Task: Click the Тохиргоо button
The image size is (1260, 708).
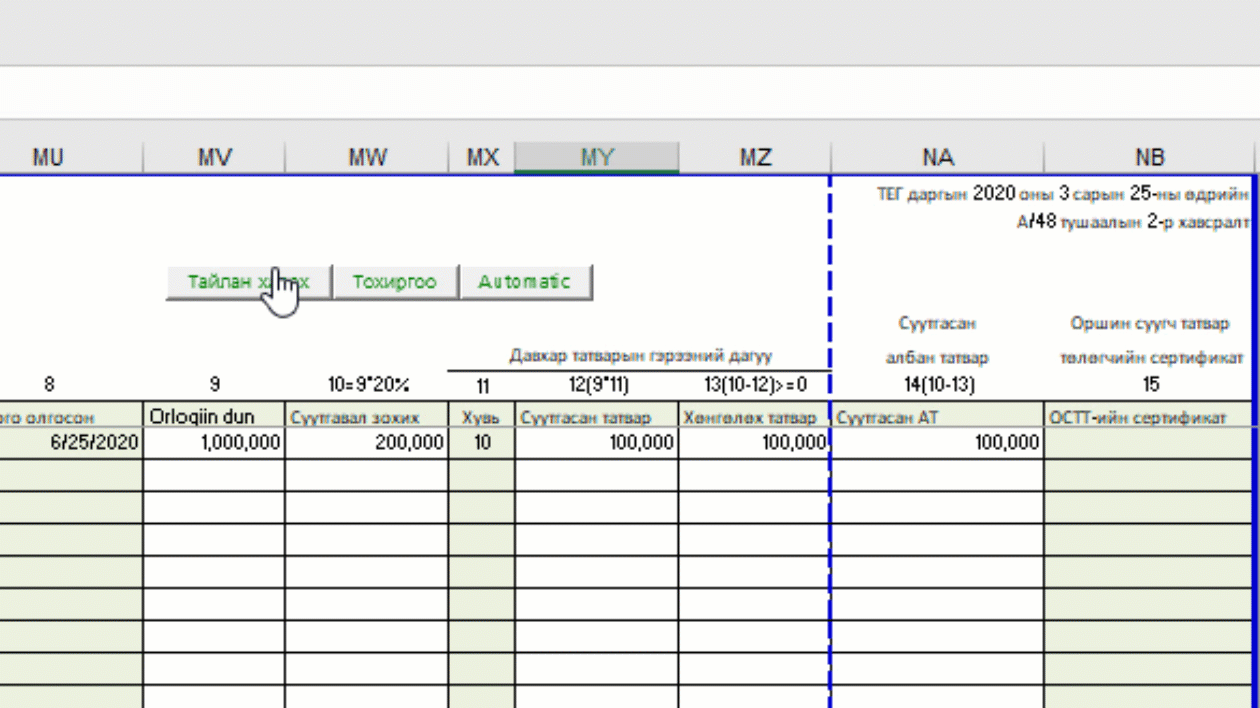Action: pyautogui.click(x=395, y=282)
